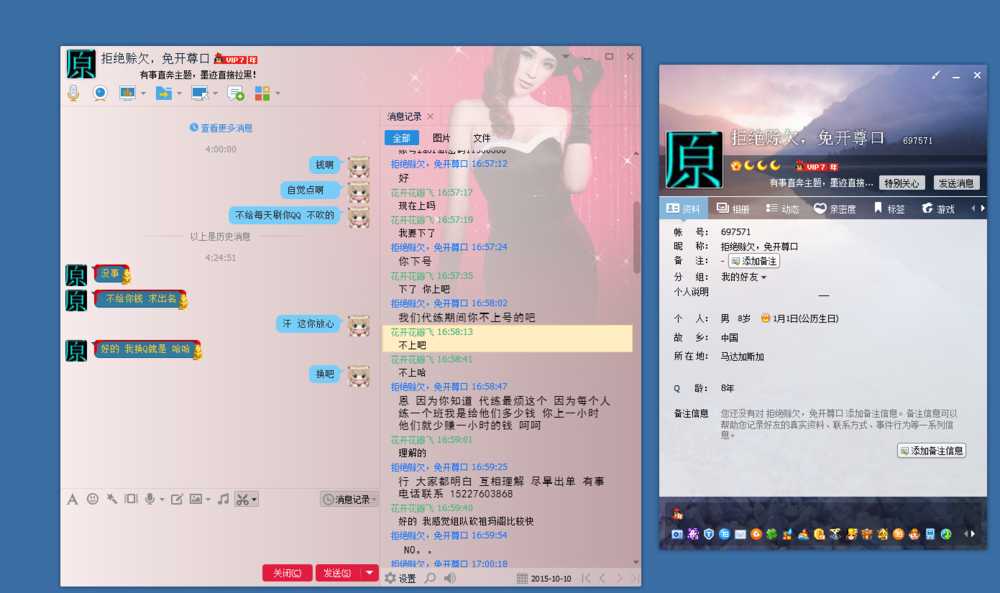
Task: Open the chat window title bar dropdown menu
Action: click(565, 57)
